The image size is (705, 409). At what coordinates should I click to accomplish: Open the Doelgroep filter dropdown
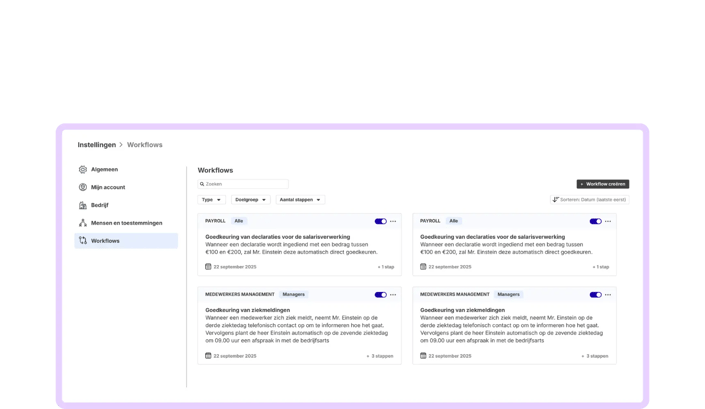(250, 200)
